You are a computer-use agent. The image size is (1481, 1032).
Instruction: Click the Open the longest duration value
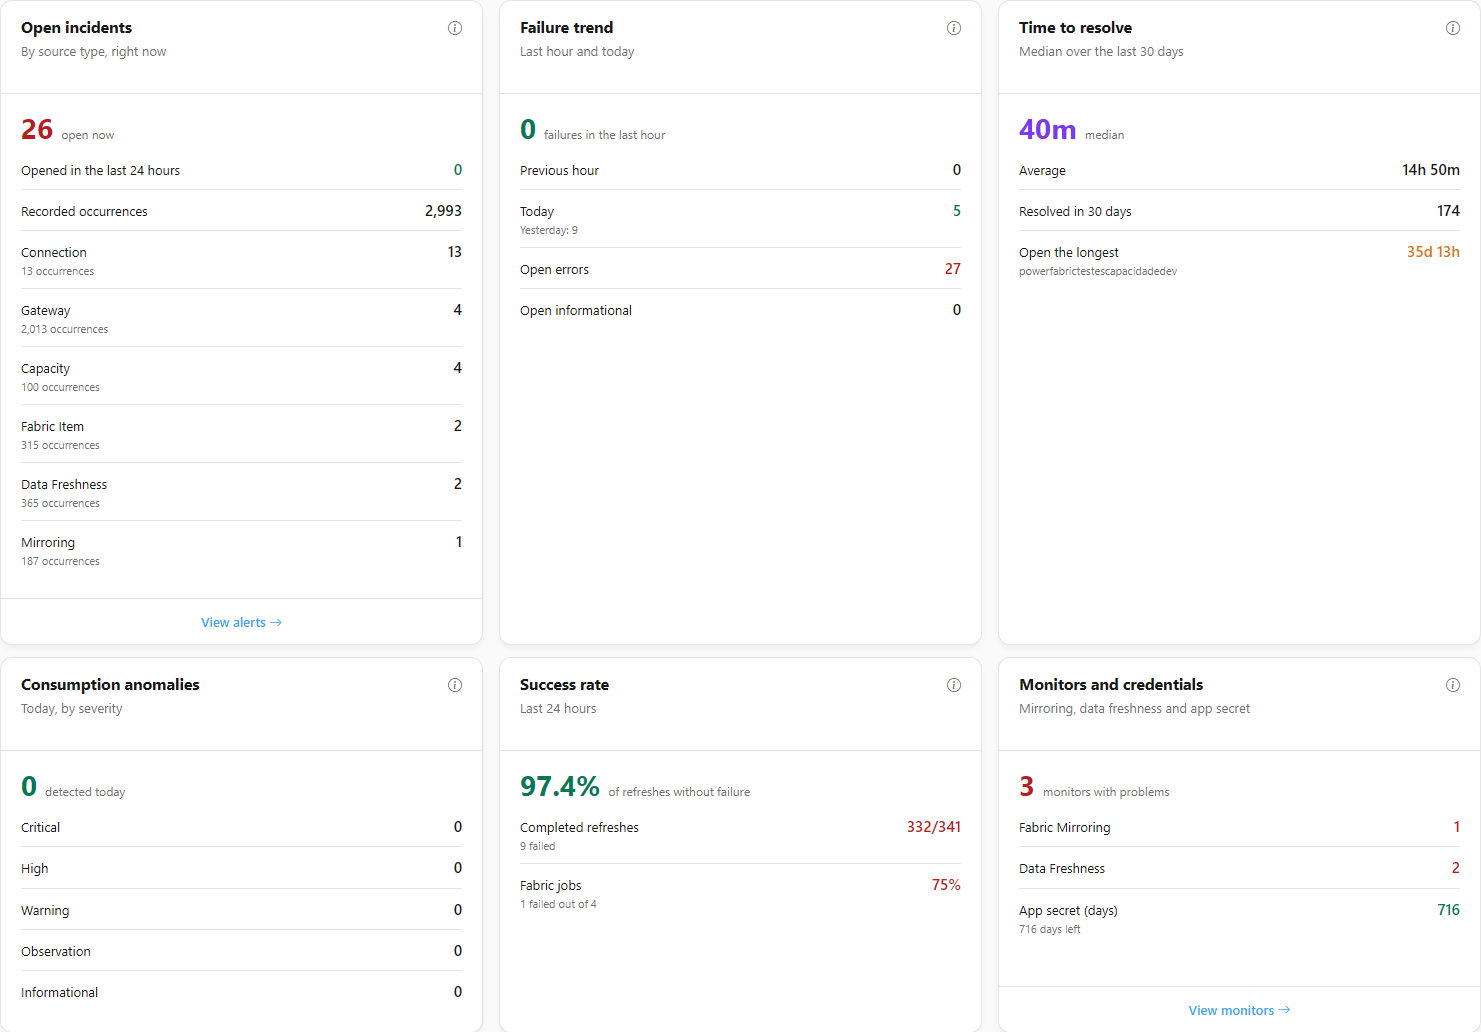(1433, 252)
